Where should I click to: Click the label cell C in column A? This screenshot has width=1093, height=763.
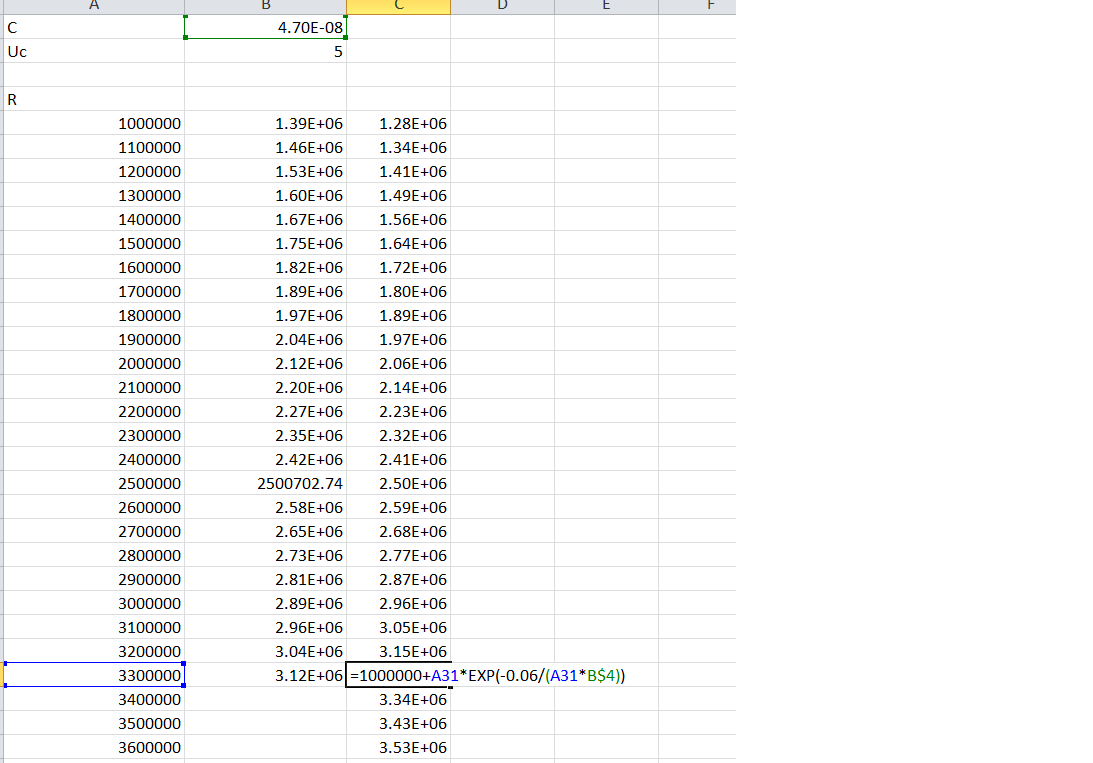[x=94, y=27]
